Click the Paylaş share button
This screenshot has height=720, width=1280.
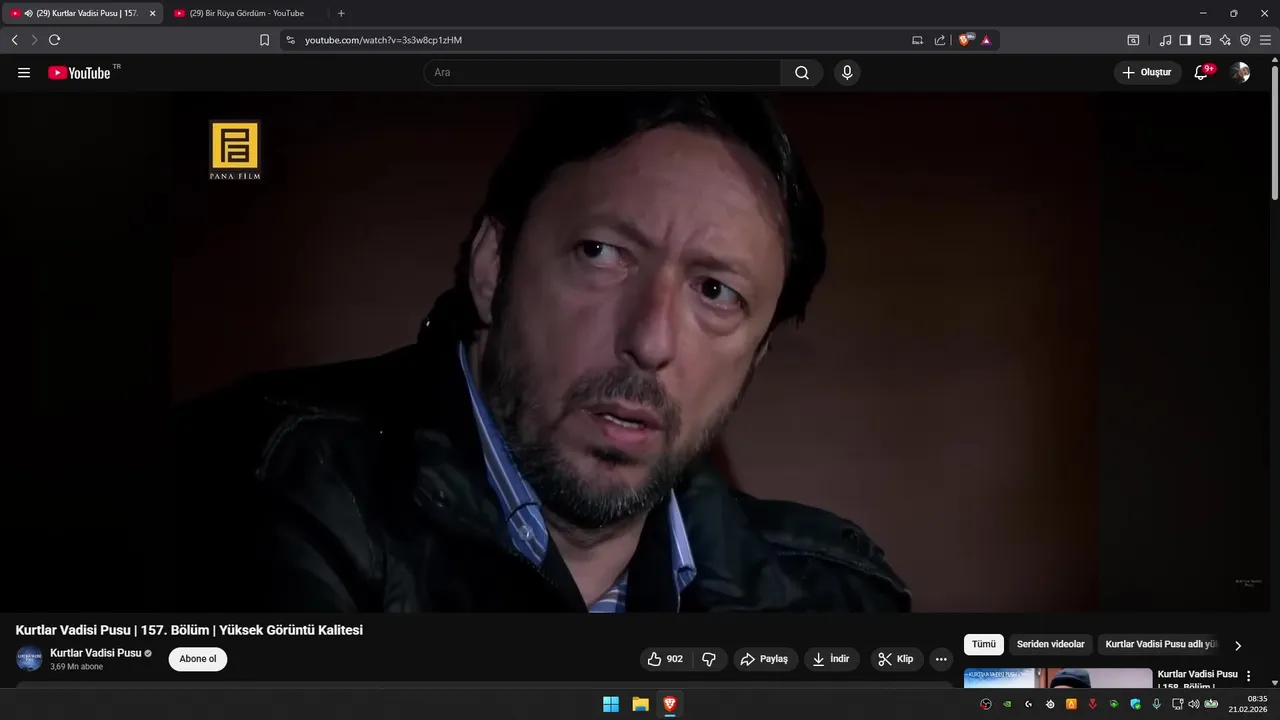[x=766, y=659]
